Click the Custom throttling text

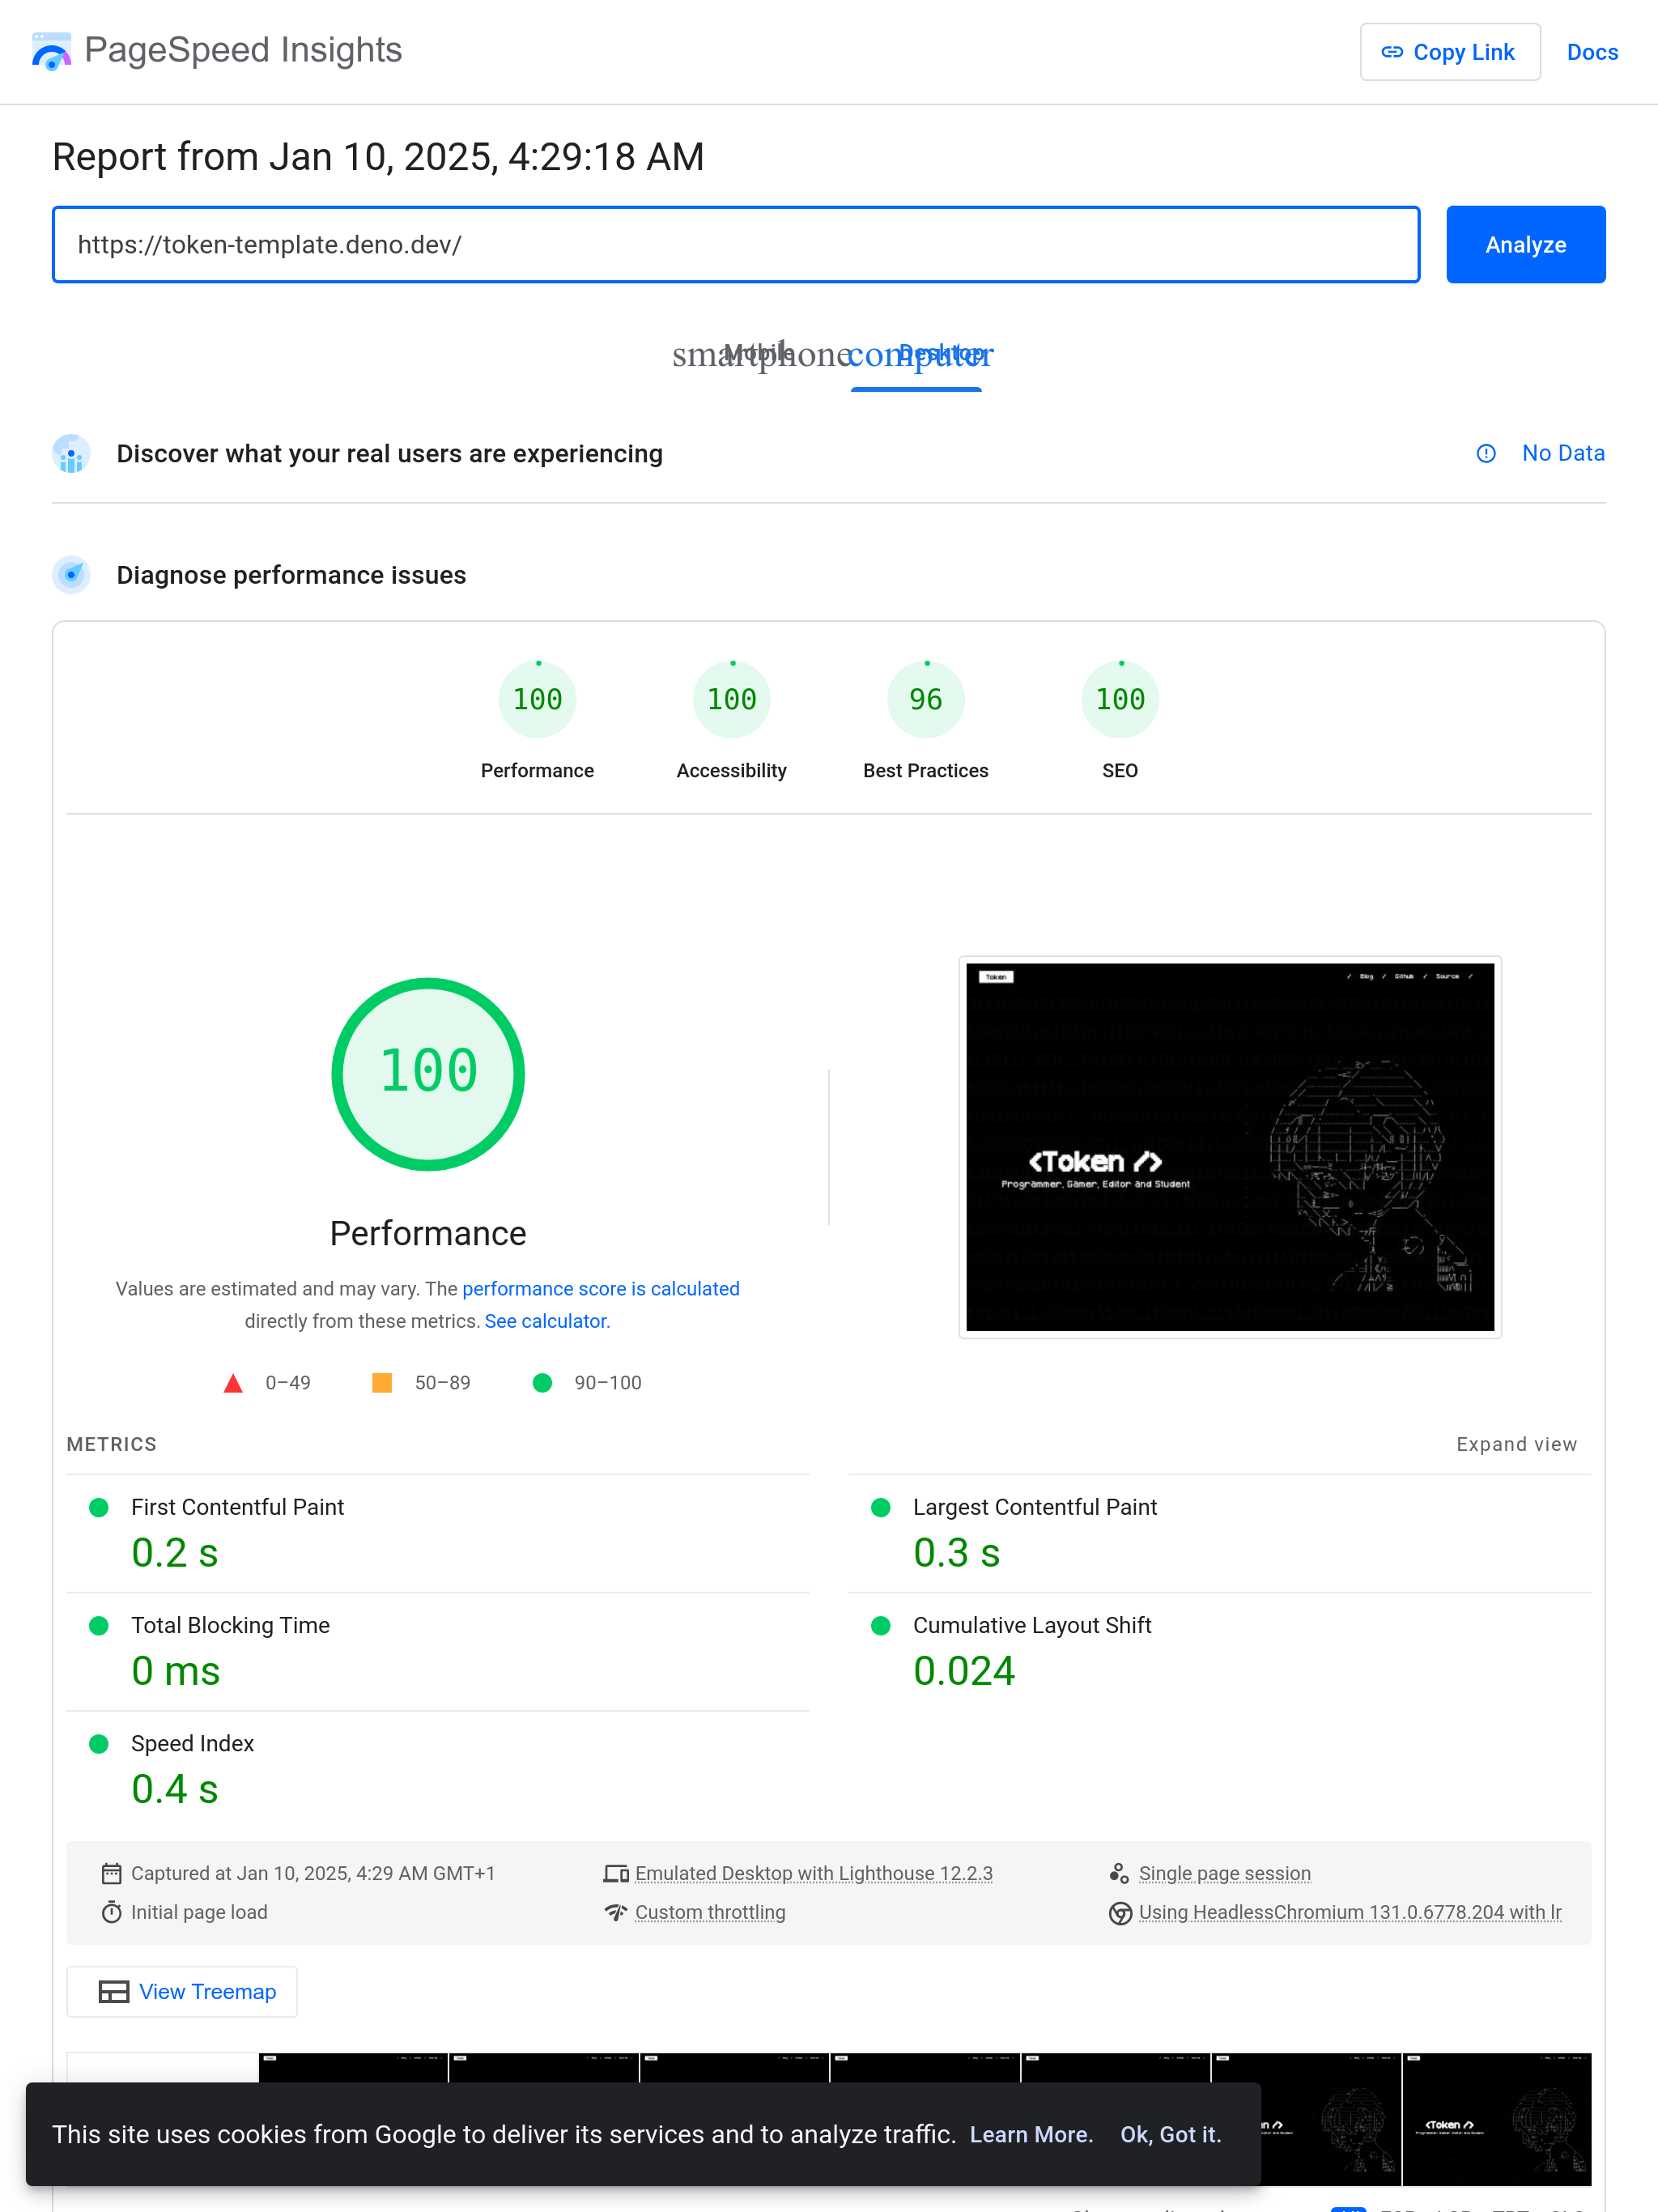710,1912
